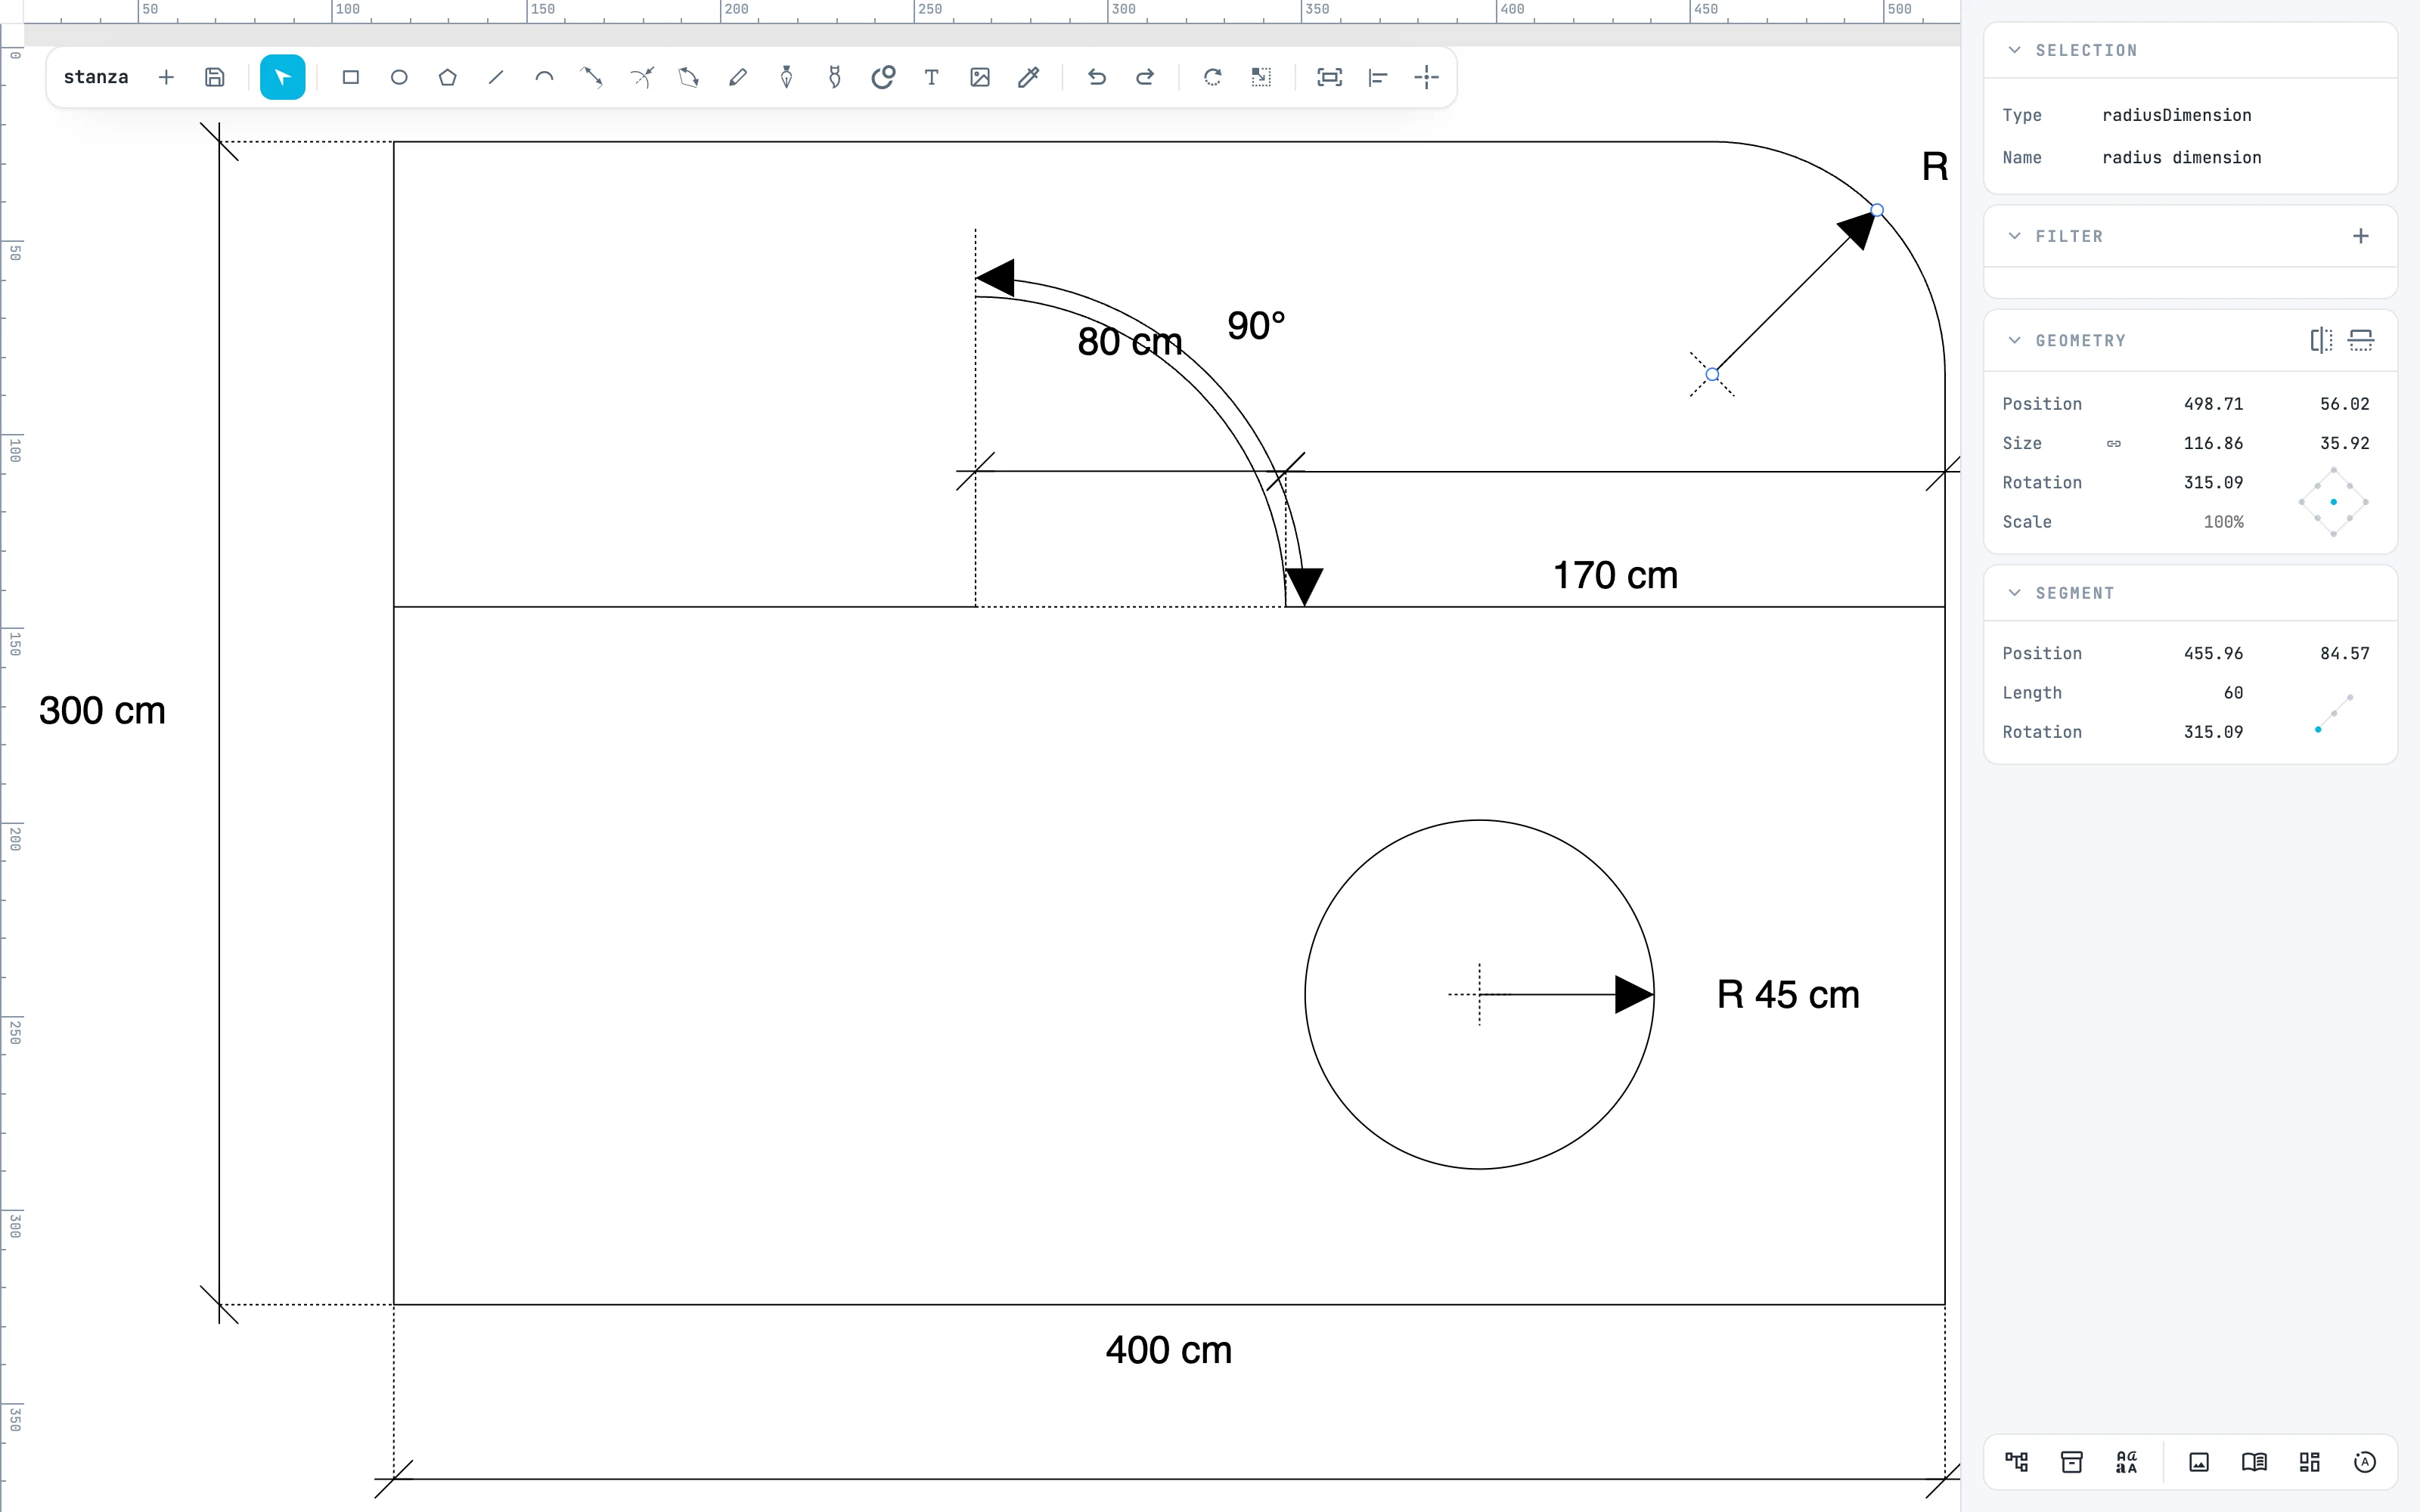Add a new page with plus icon
The image size is (2420, 1512).
(x=166, y=77)
